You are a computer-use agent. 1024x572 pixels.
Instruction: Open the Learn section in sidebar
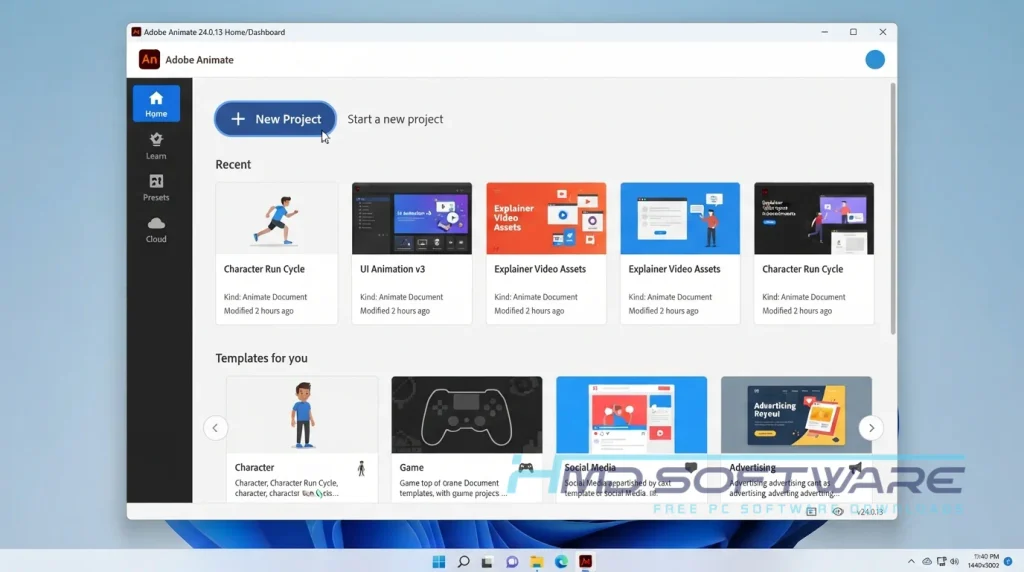(x=156, y=146)
